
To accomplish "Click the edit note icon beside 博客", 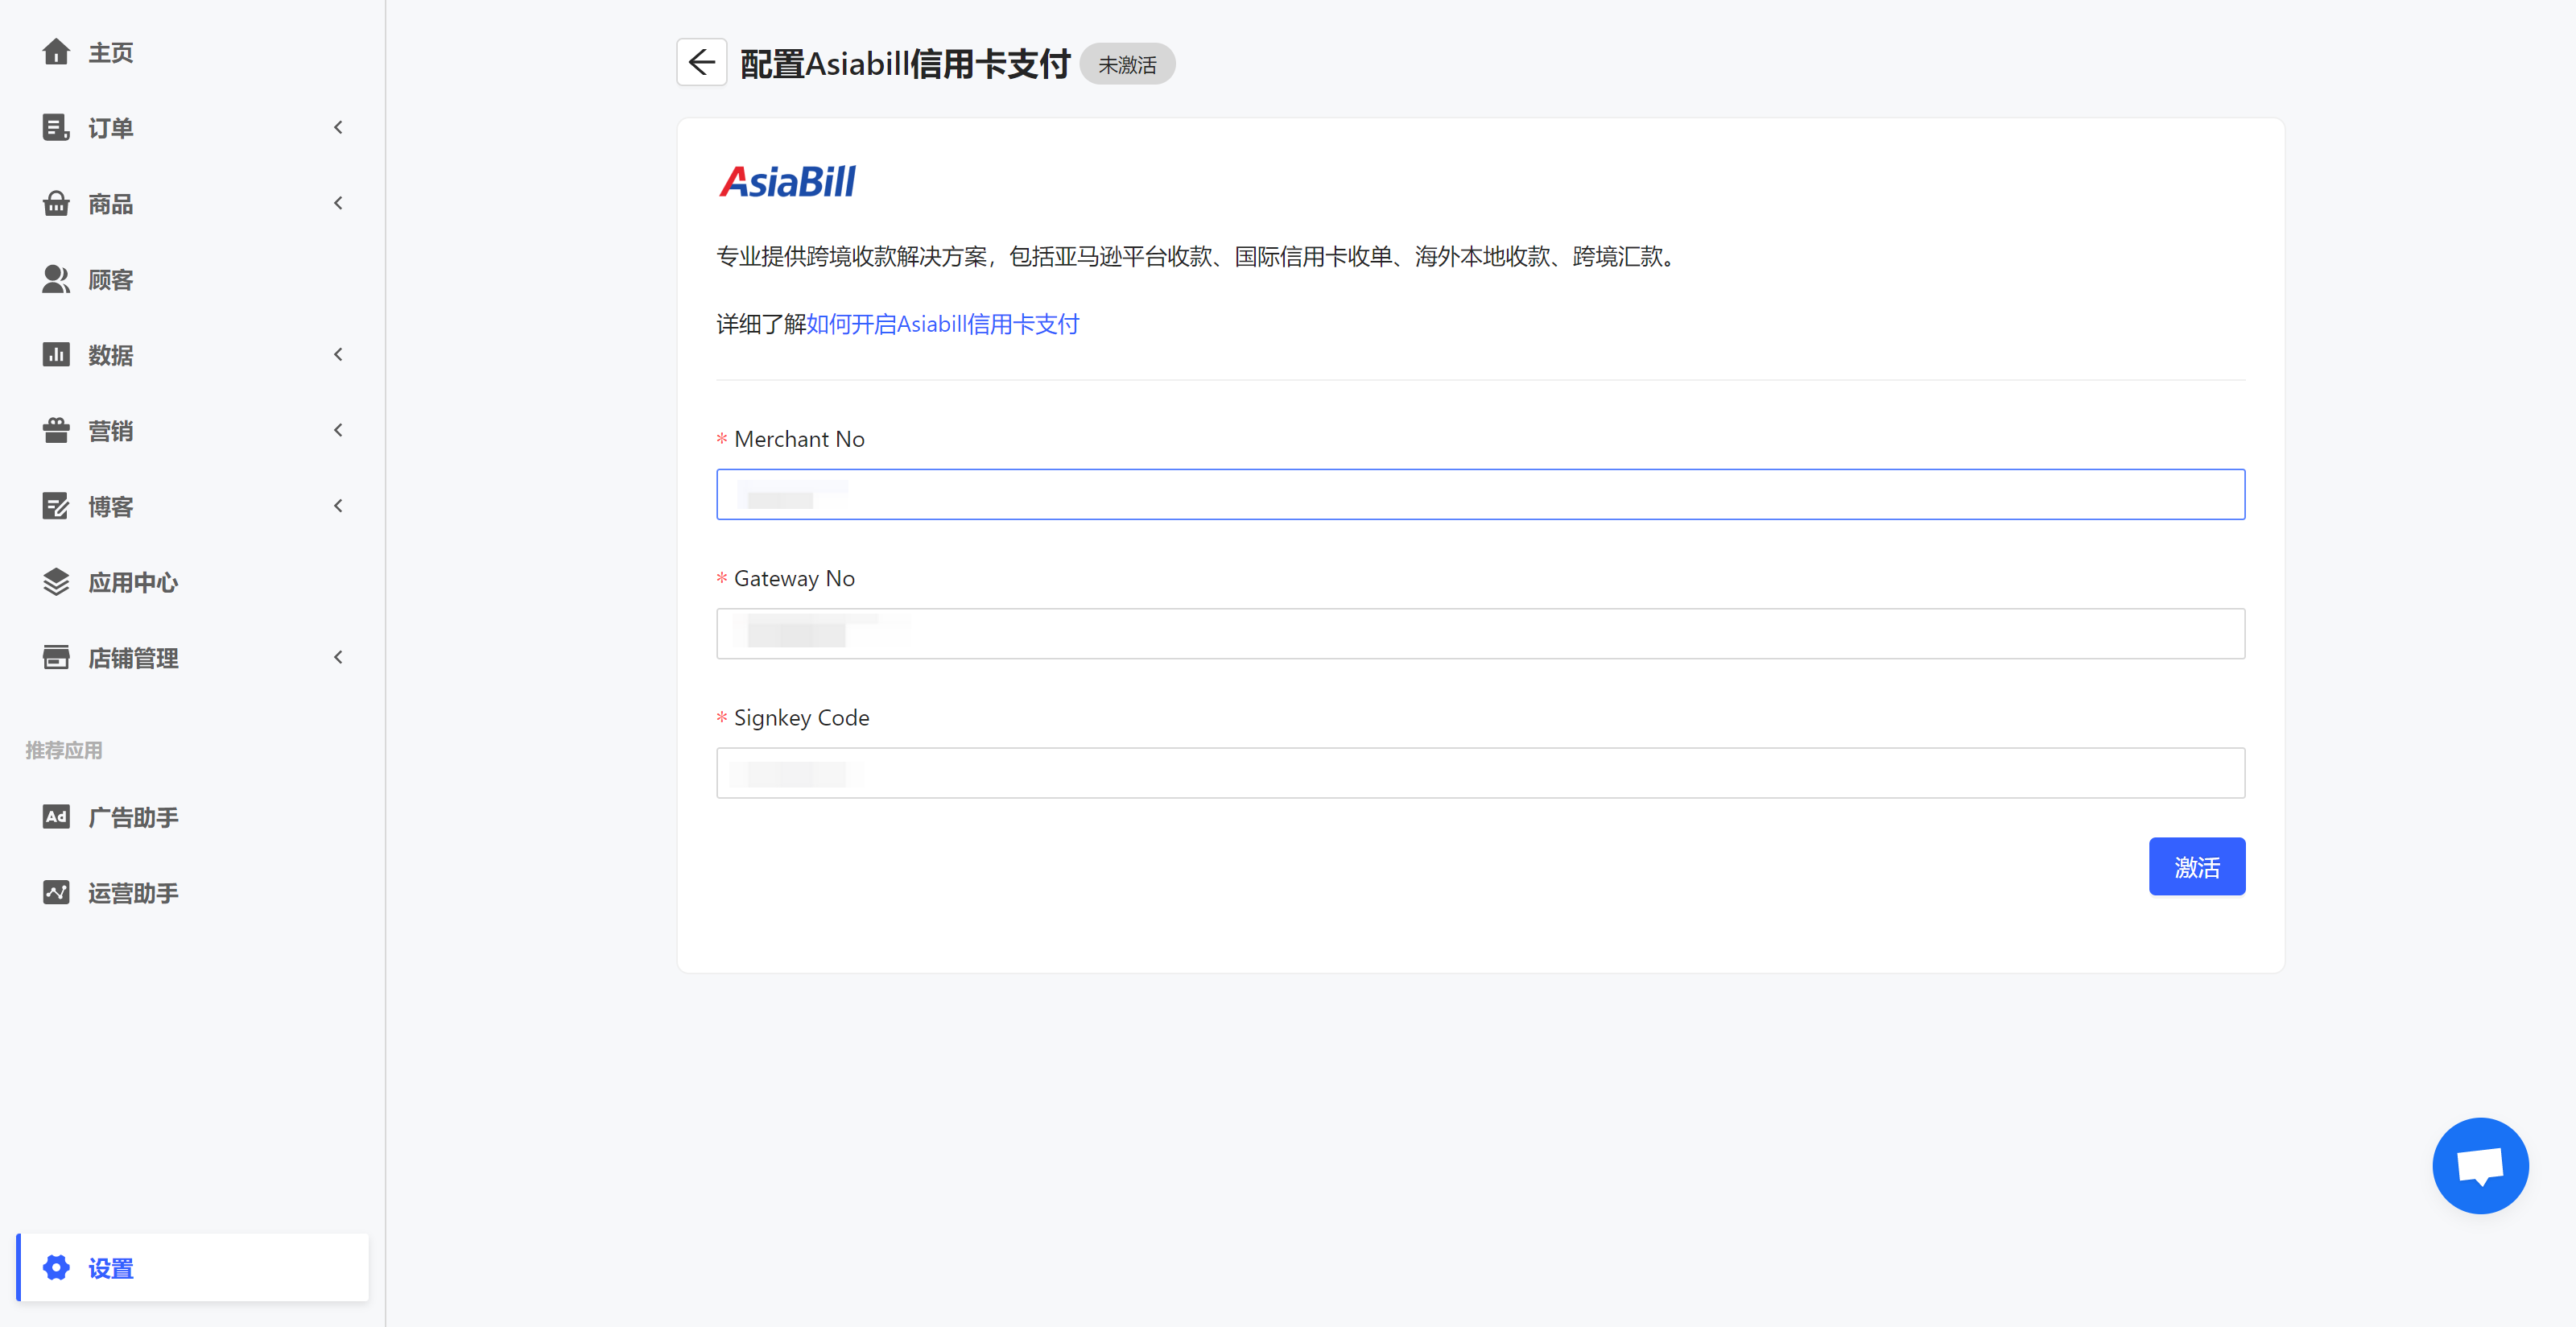I will tap(56, 506).
